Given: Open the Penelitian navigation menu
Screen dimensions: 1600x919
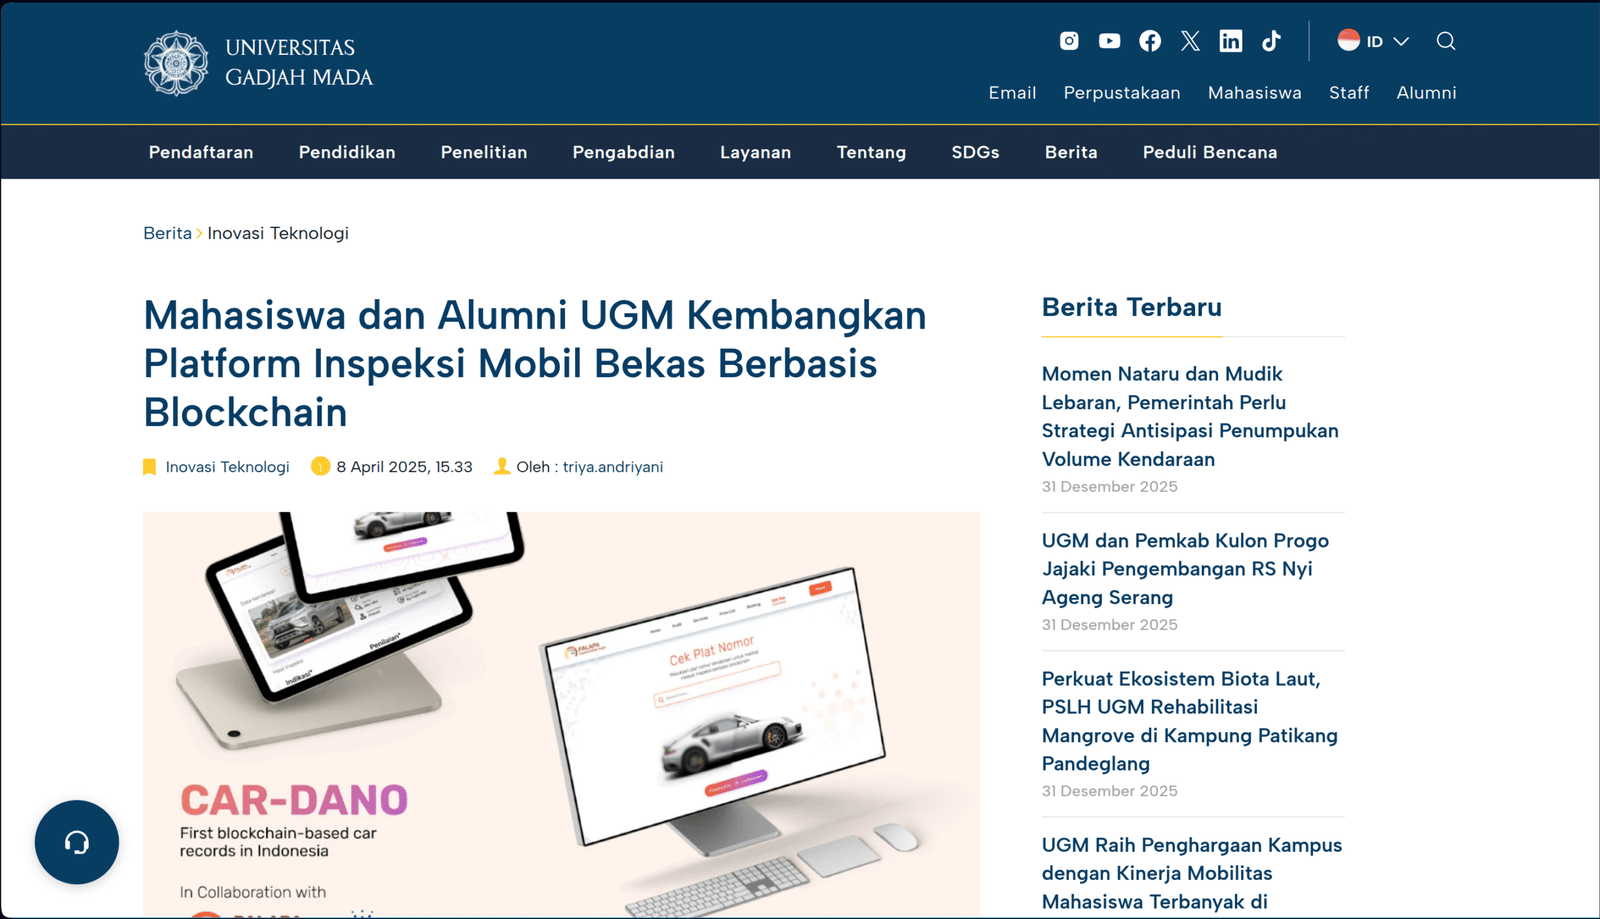Looking at the screenshot, I should [x=484, y=152].
